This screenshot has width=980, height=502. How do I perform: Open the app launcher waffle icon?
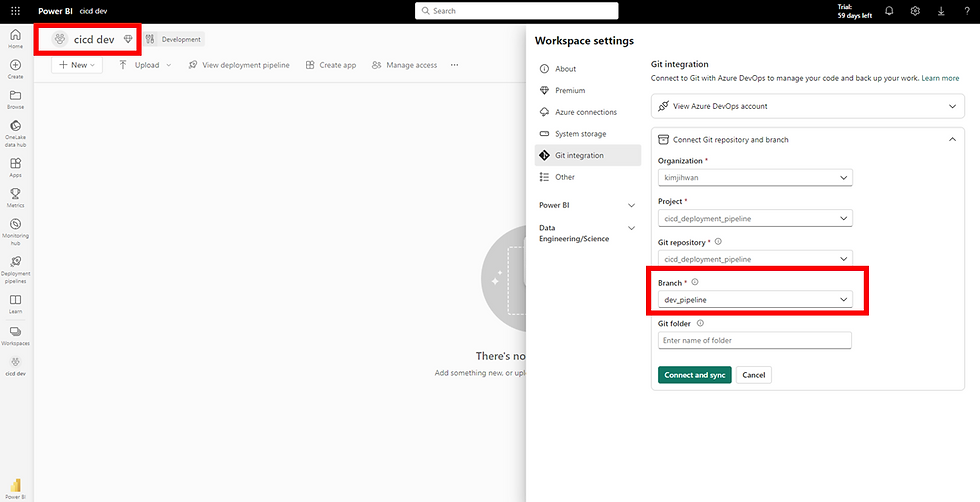pos(16,11)
